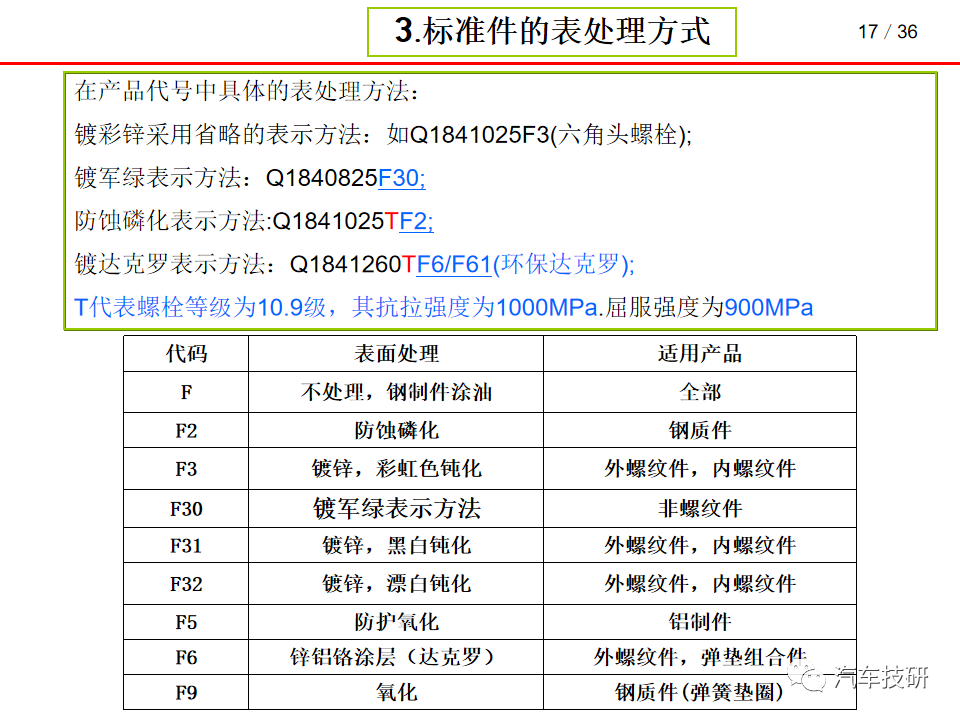The width and height of the screenshot is (960, 720).
Task: Select the code cell F3
Action: (186, 469)
